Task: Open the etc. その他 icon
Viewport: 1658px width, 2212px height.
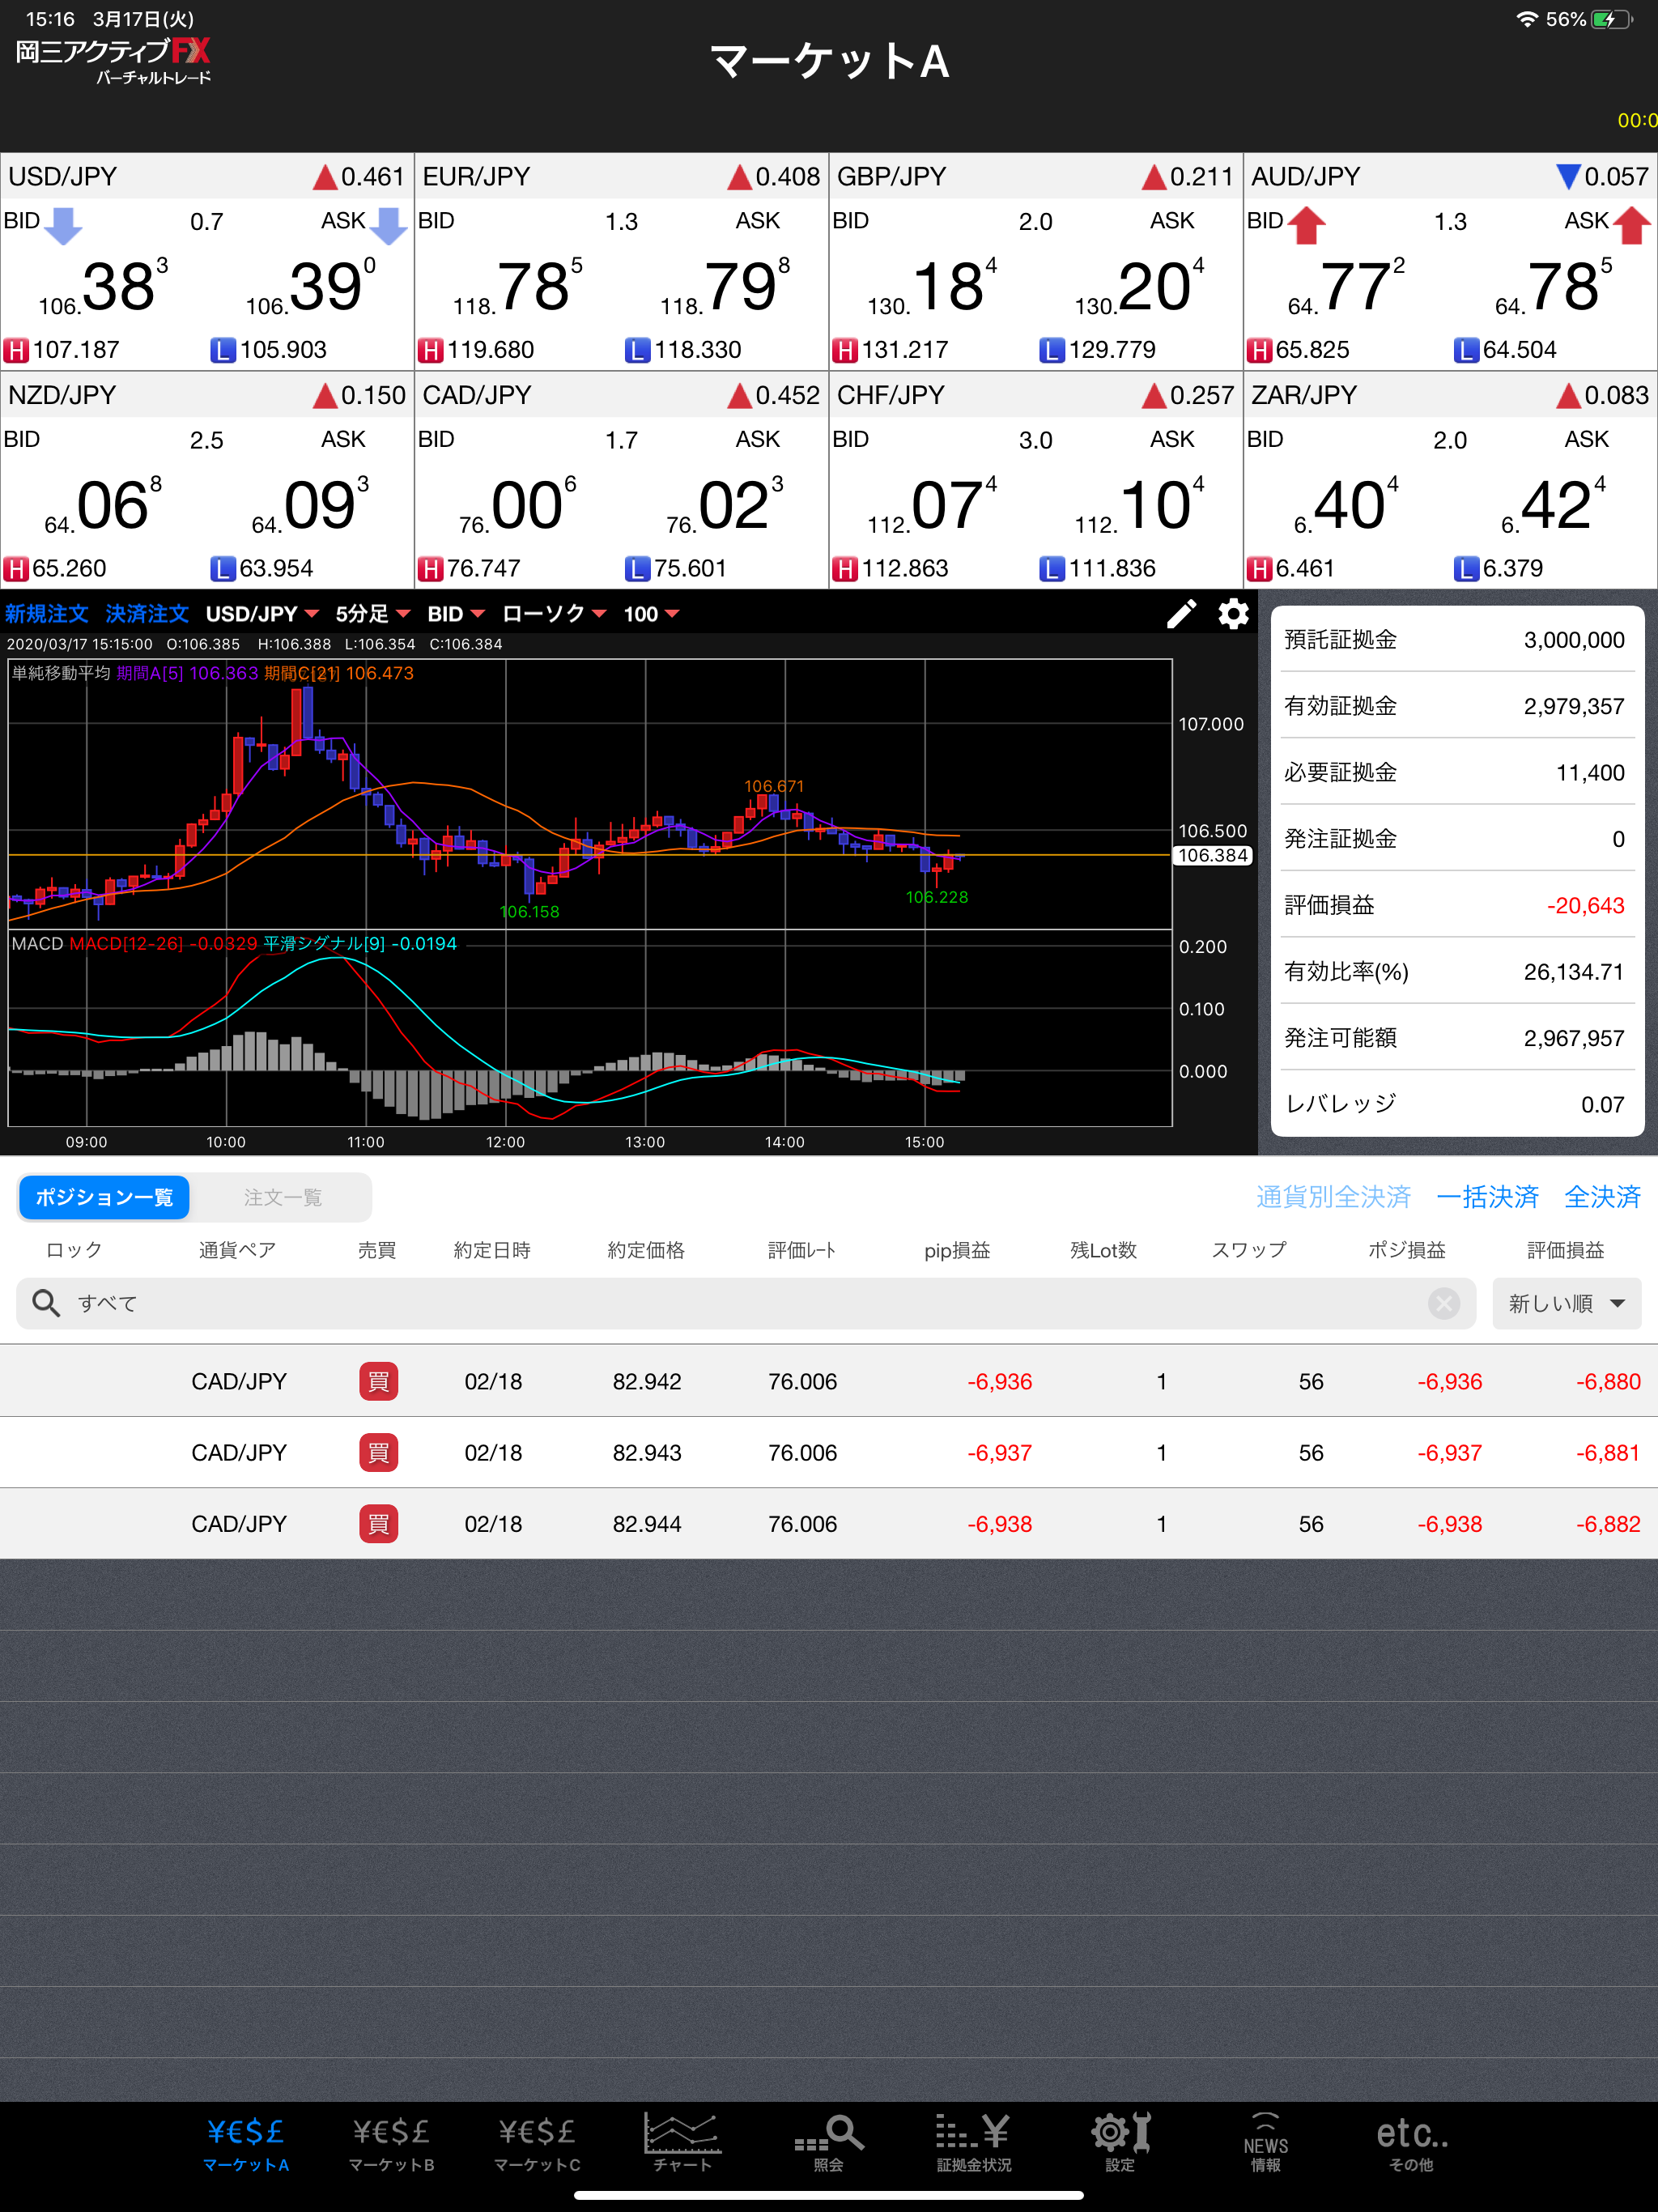Action: (1411, 2143)
